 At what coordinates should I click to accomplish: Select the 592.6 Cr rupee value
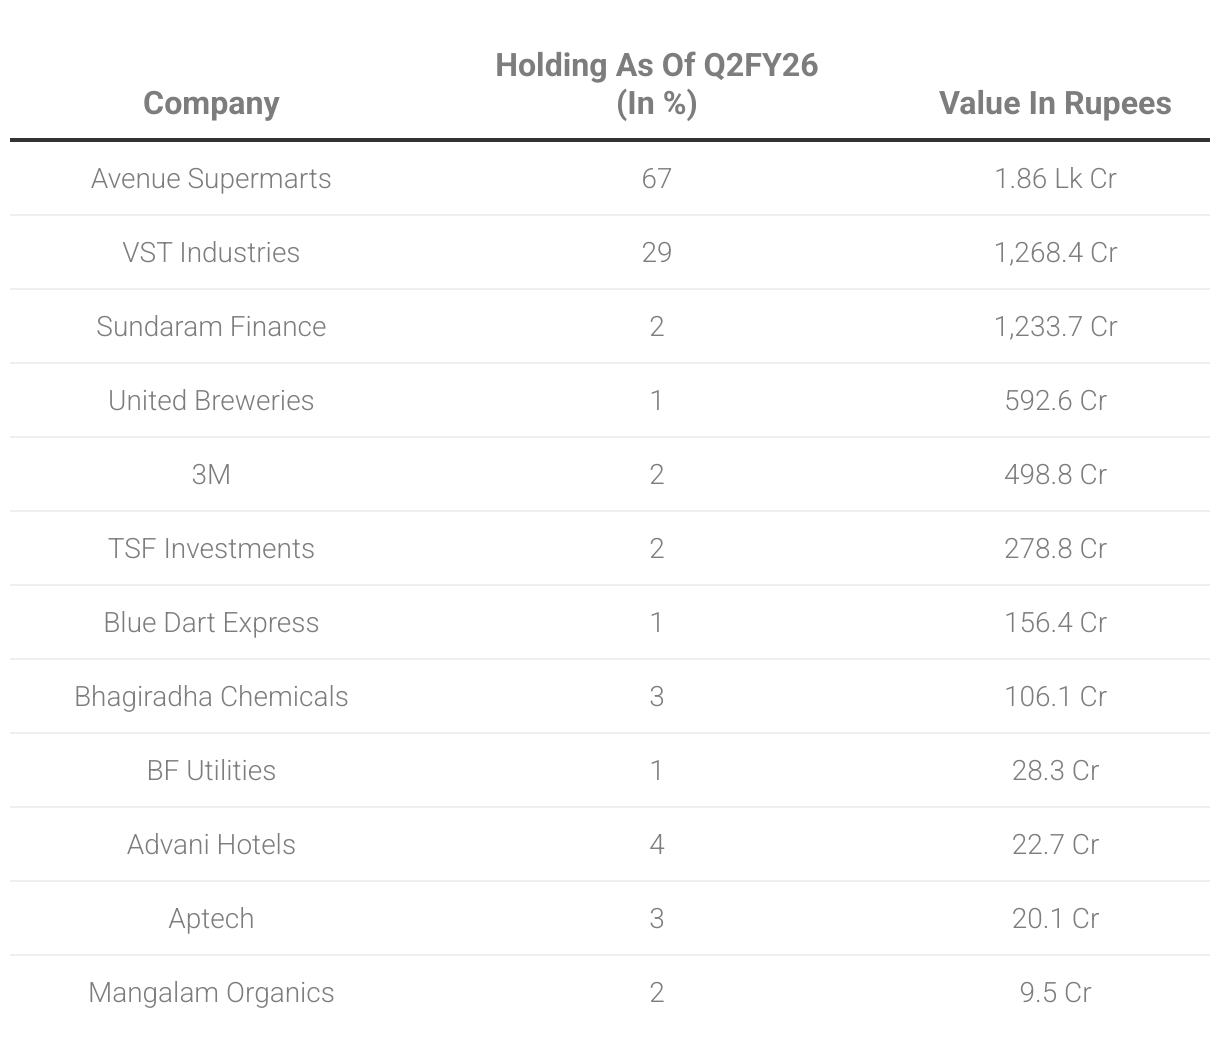click(1055, 400)
